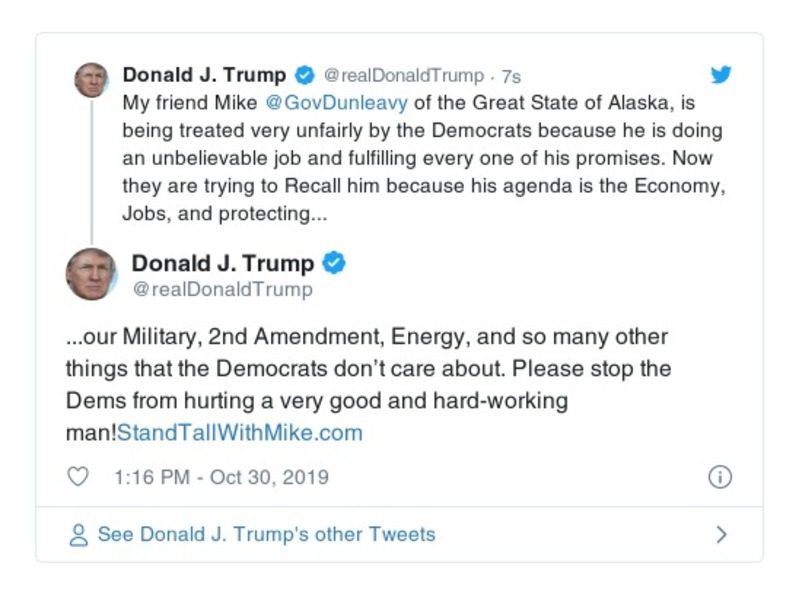Image resolution: width=799 pixels, height=595 pixels.
Task: Click the bold Donald J. Trump name in the main tweet
Action: 222,264
